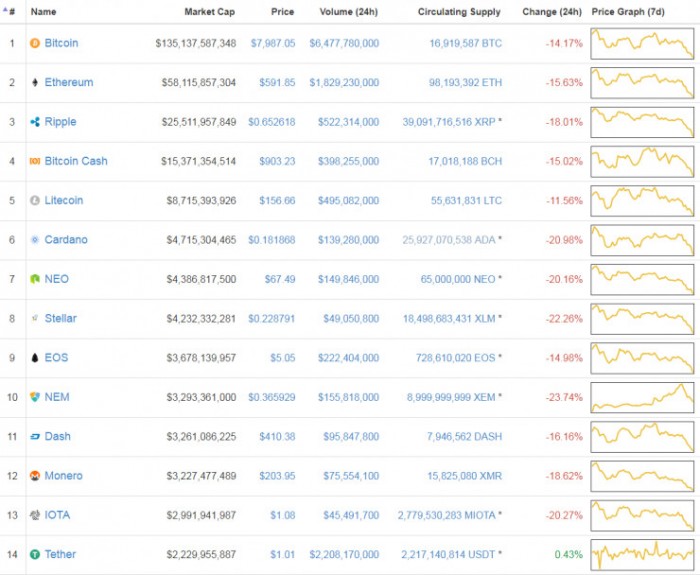700x575 pixels.
Task: Click the IOTA logo icon
Action: 35,515
